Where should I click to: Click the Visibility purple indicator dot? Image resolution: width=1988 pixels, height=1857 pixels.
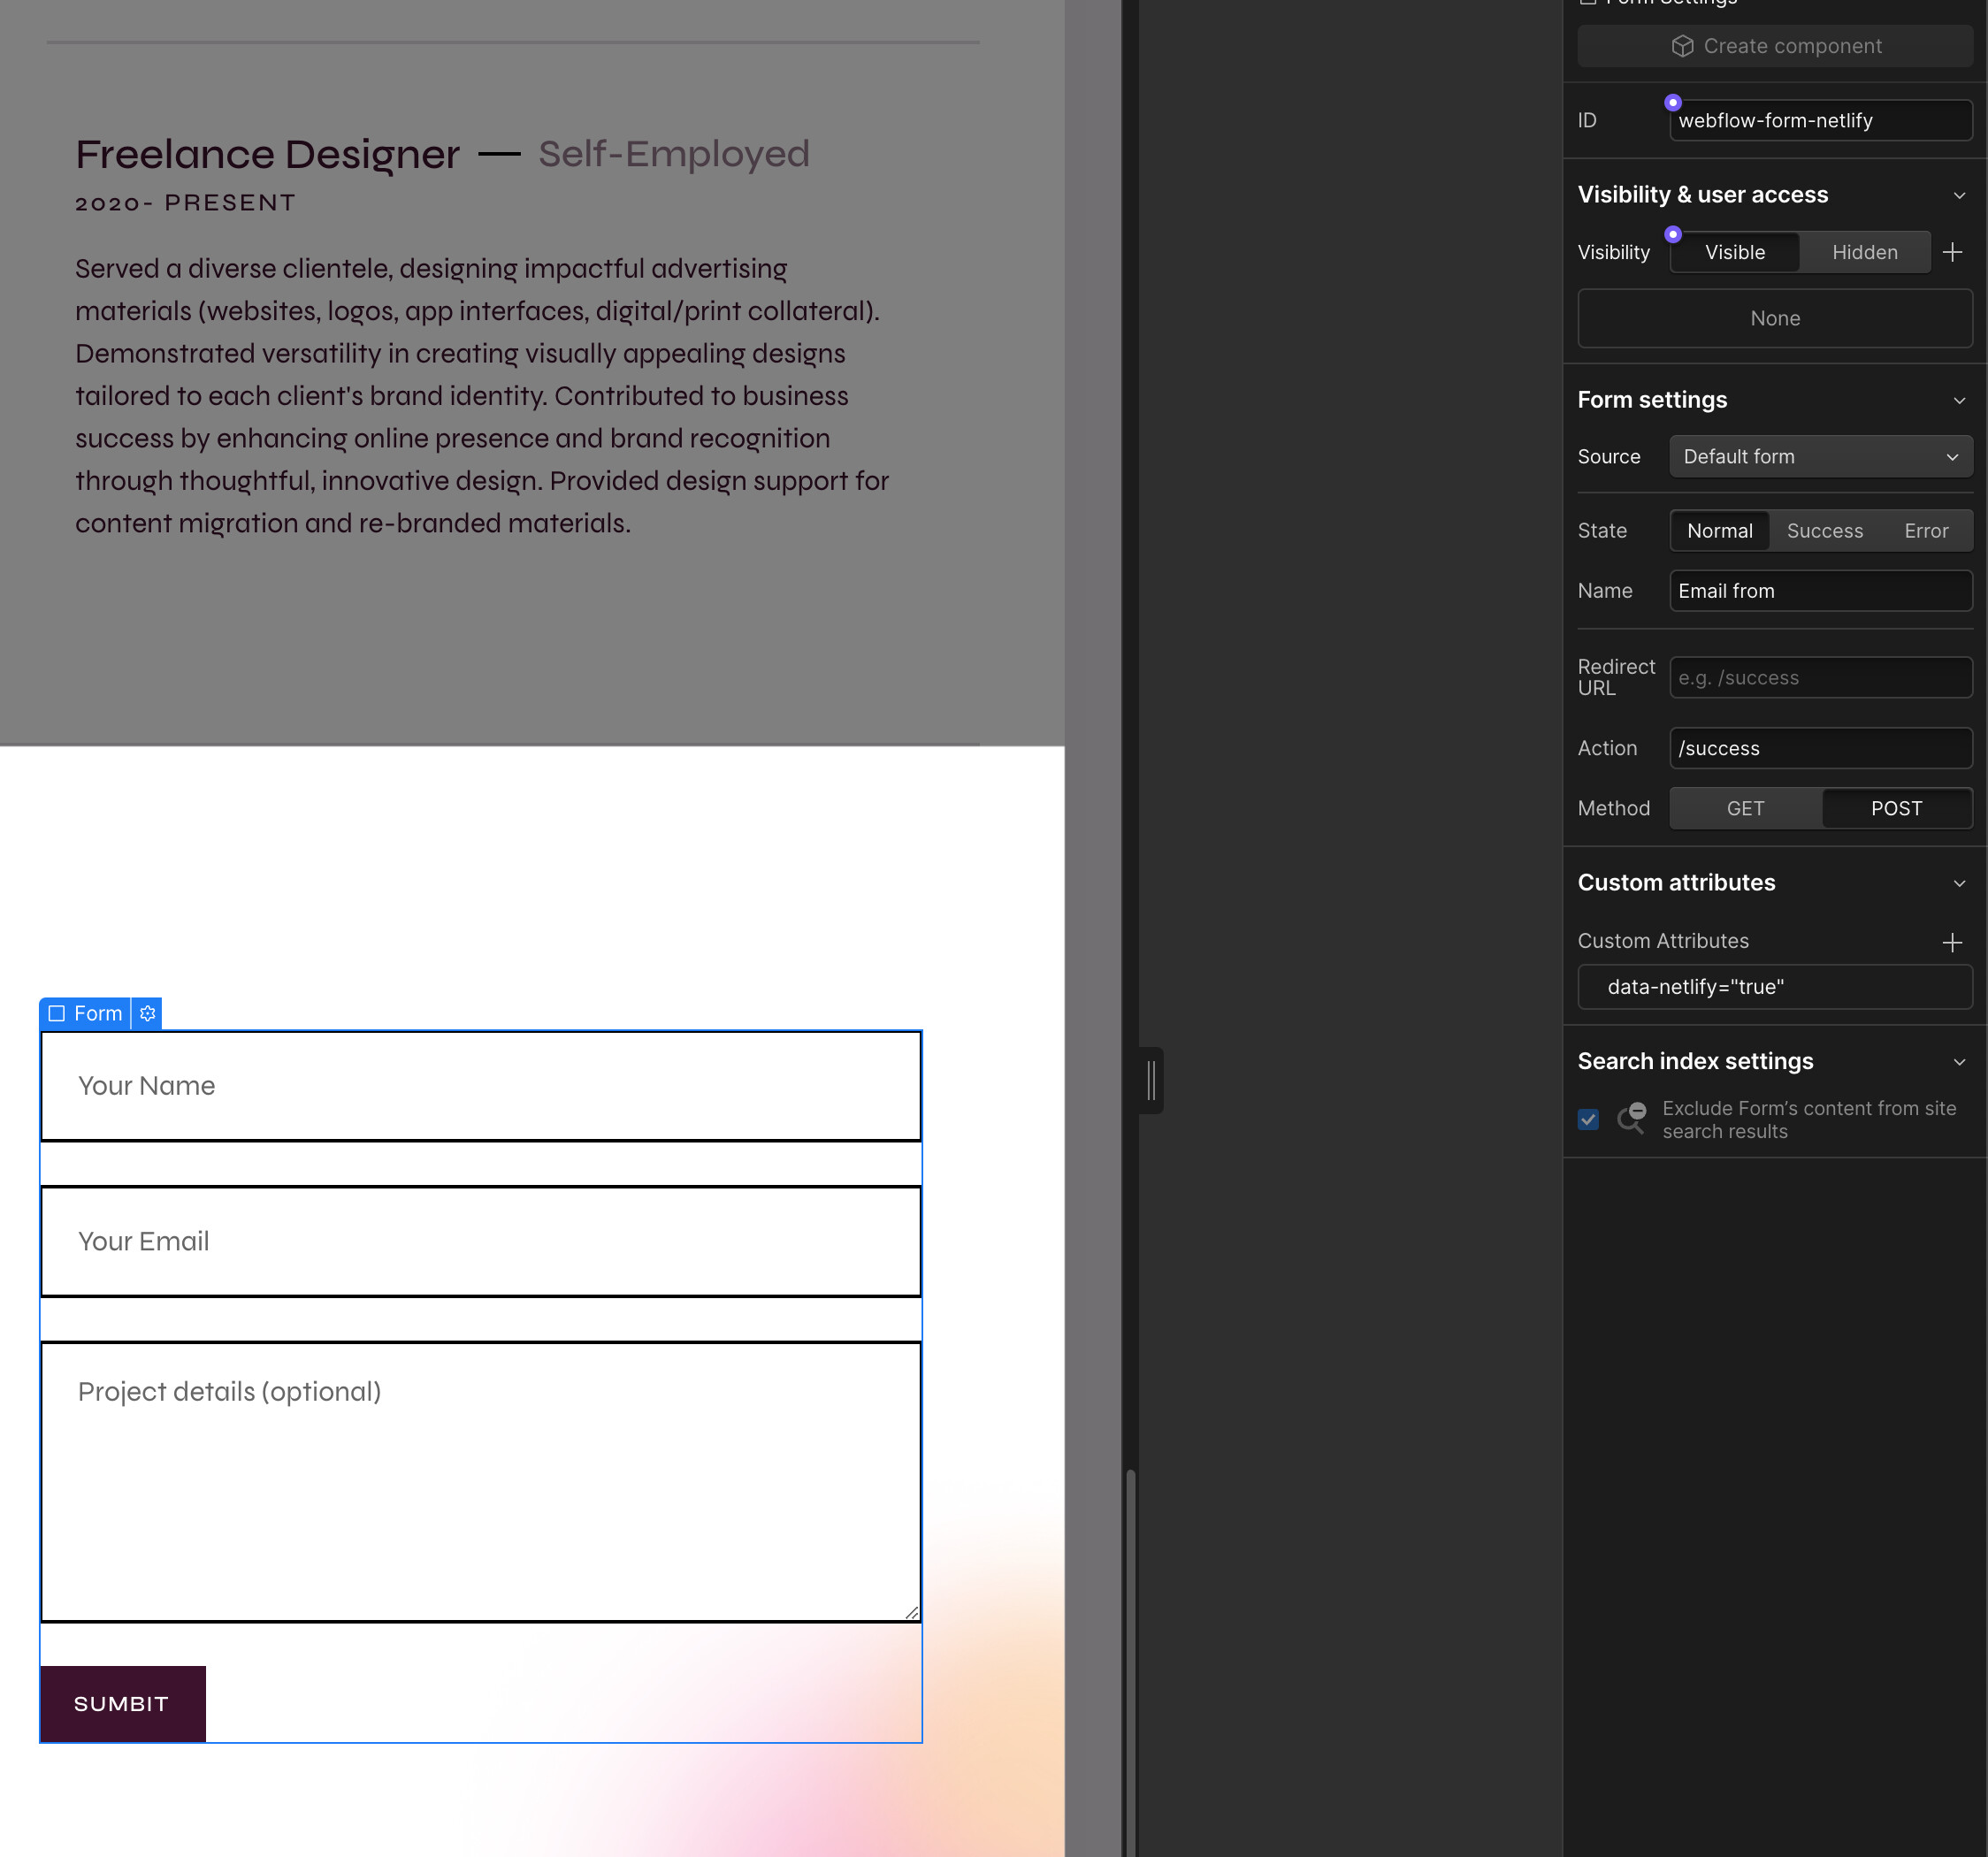tap(1672, 234)
